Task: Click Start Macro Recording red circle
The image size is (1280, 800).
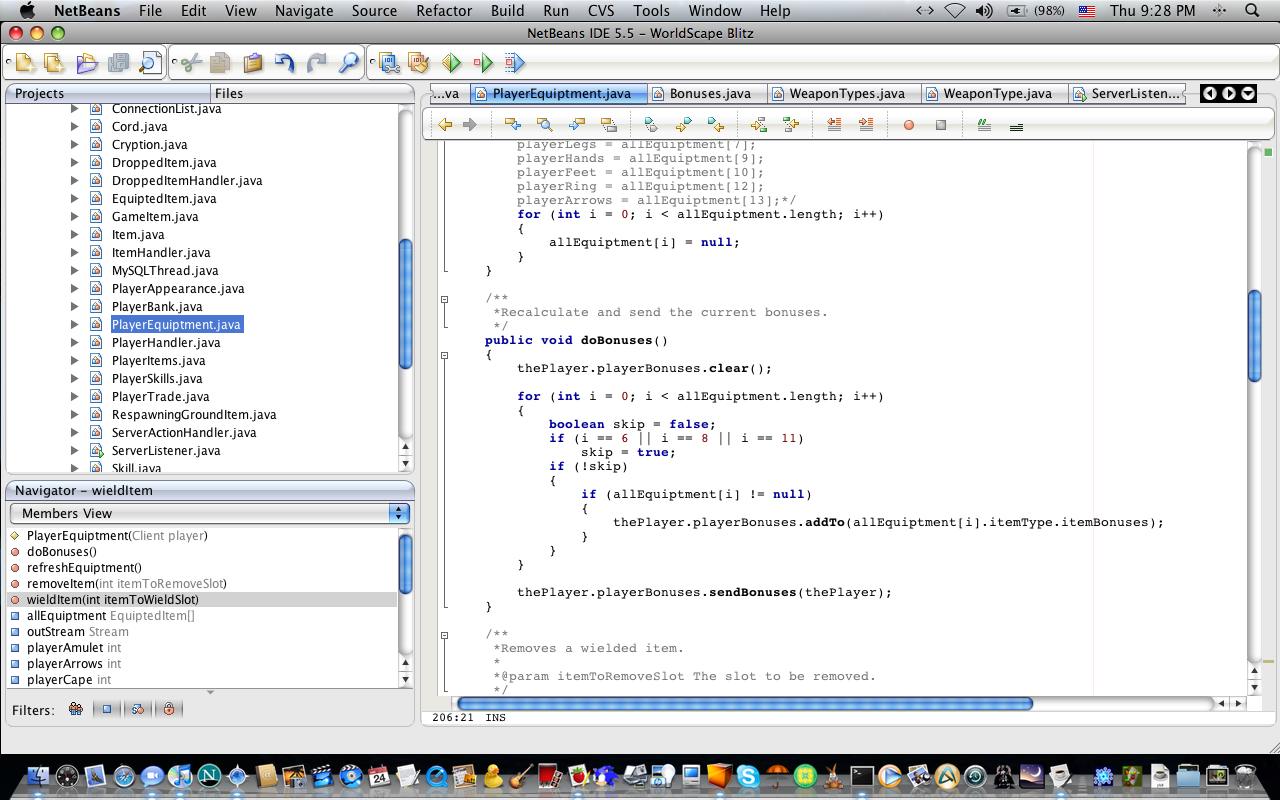Action: (909, 125)
